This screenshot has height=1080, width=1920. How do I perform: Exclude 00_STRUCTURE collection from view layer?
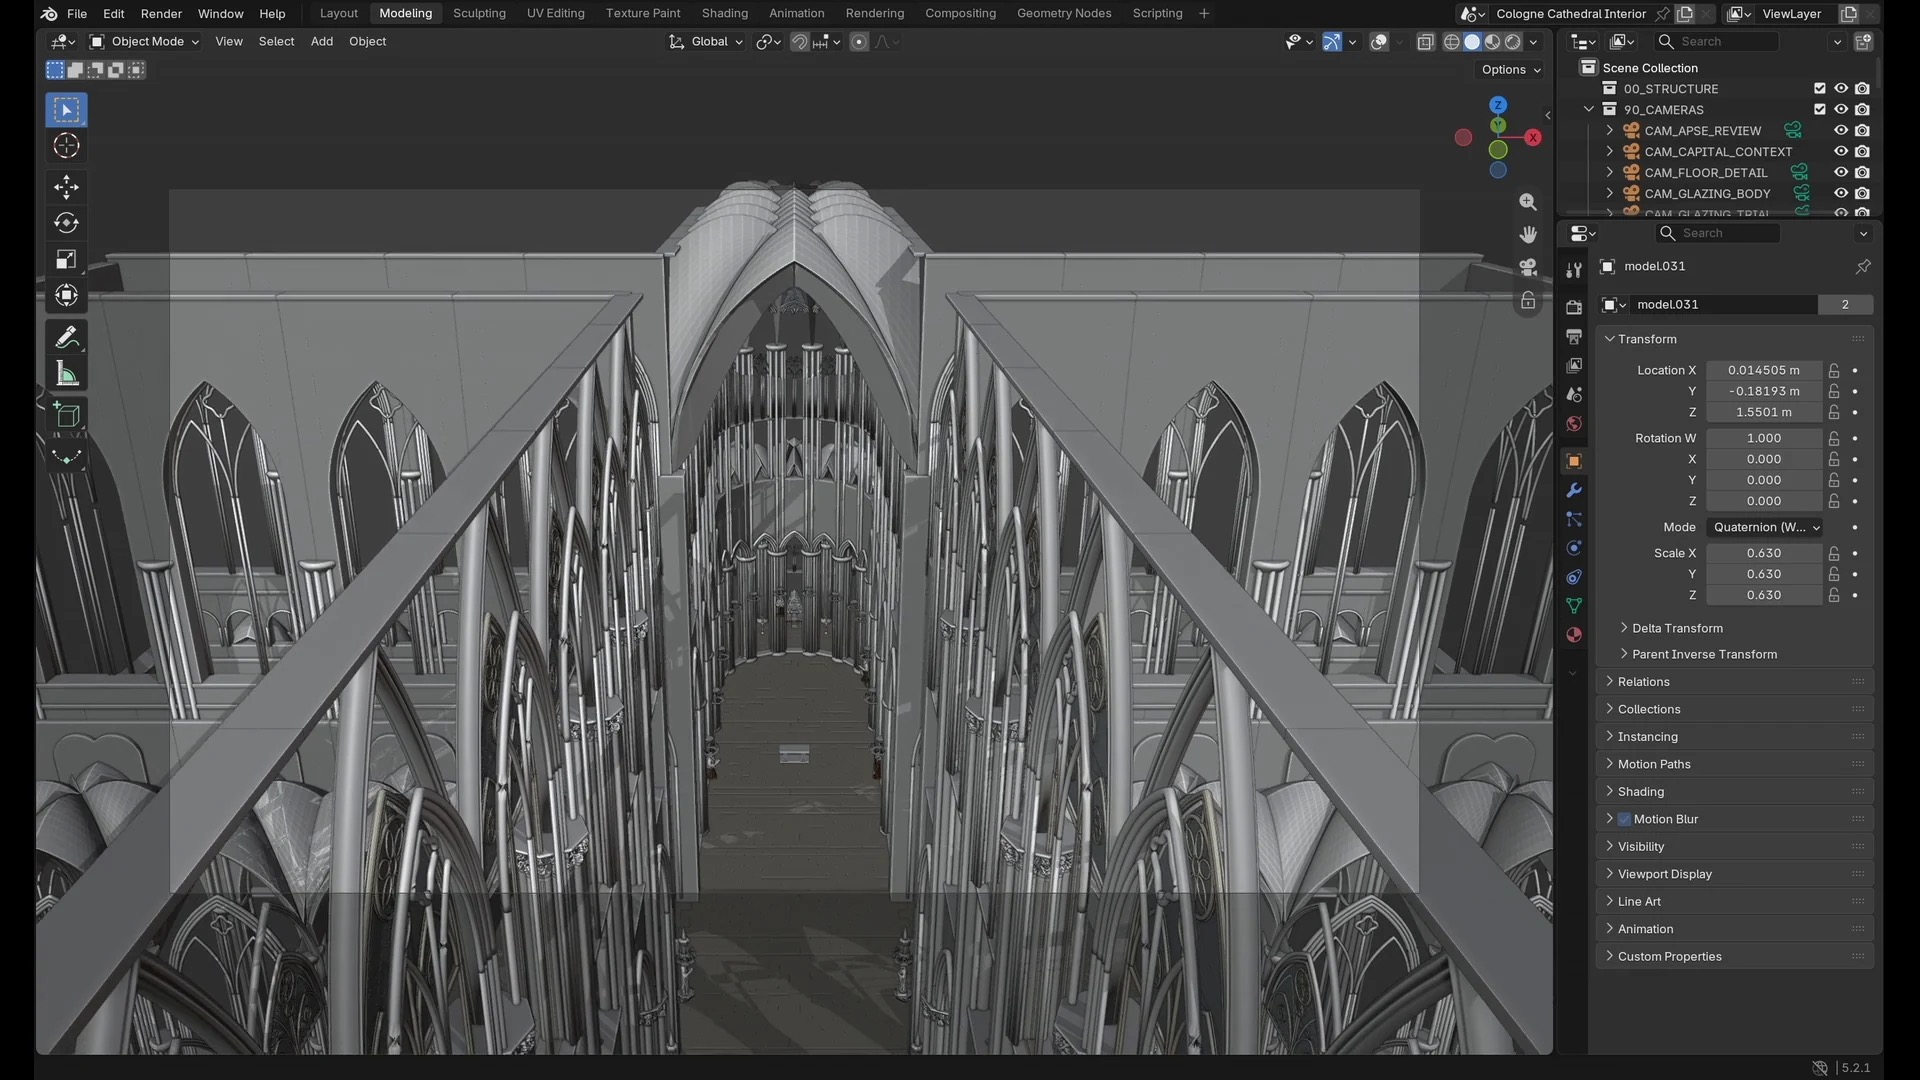(1820, 89)
